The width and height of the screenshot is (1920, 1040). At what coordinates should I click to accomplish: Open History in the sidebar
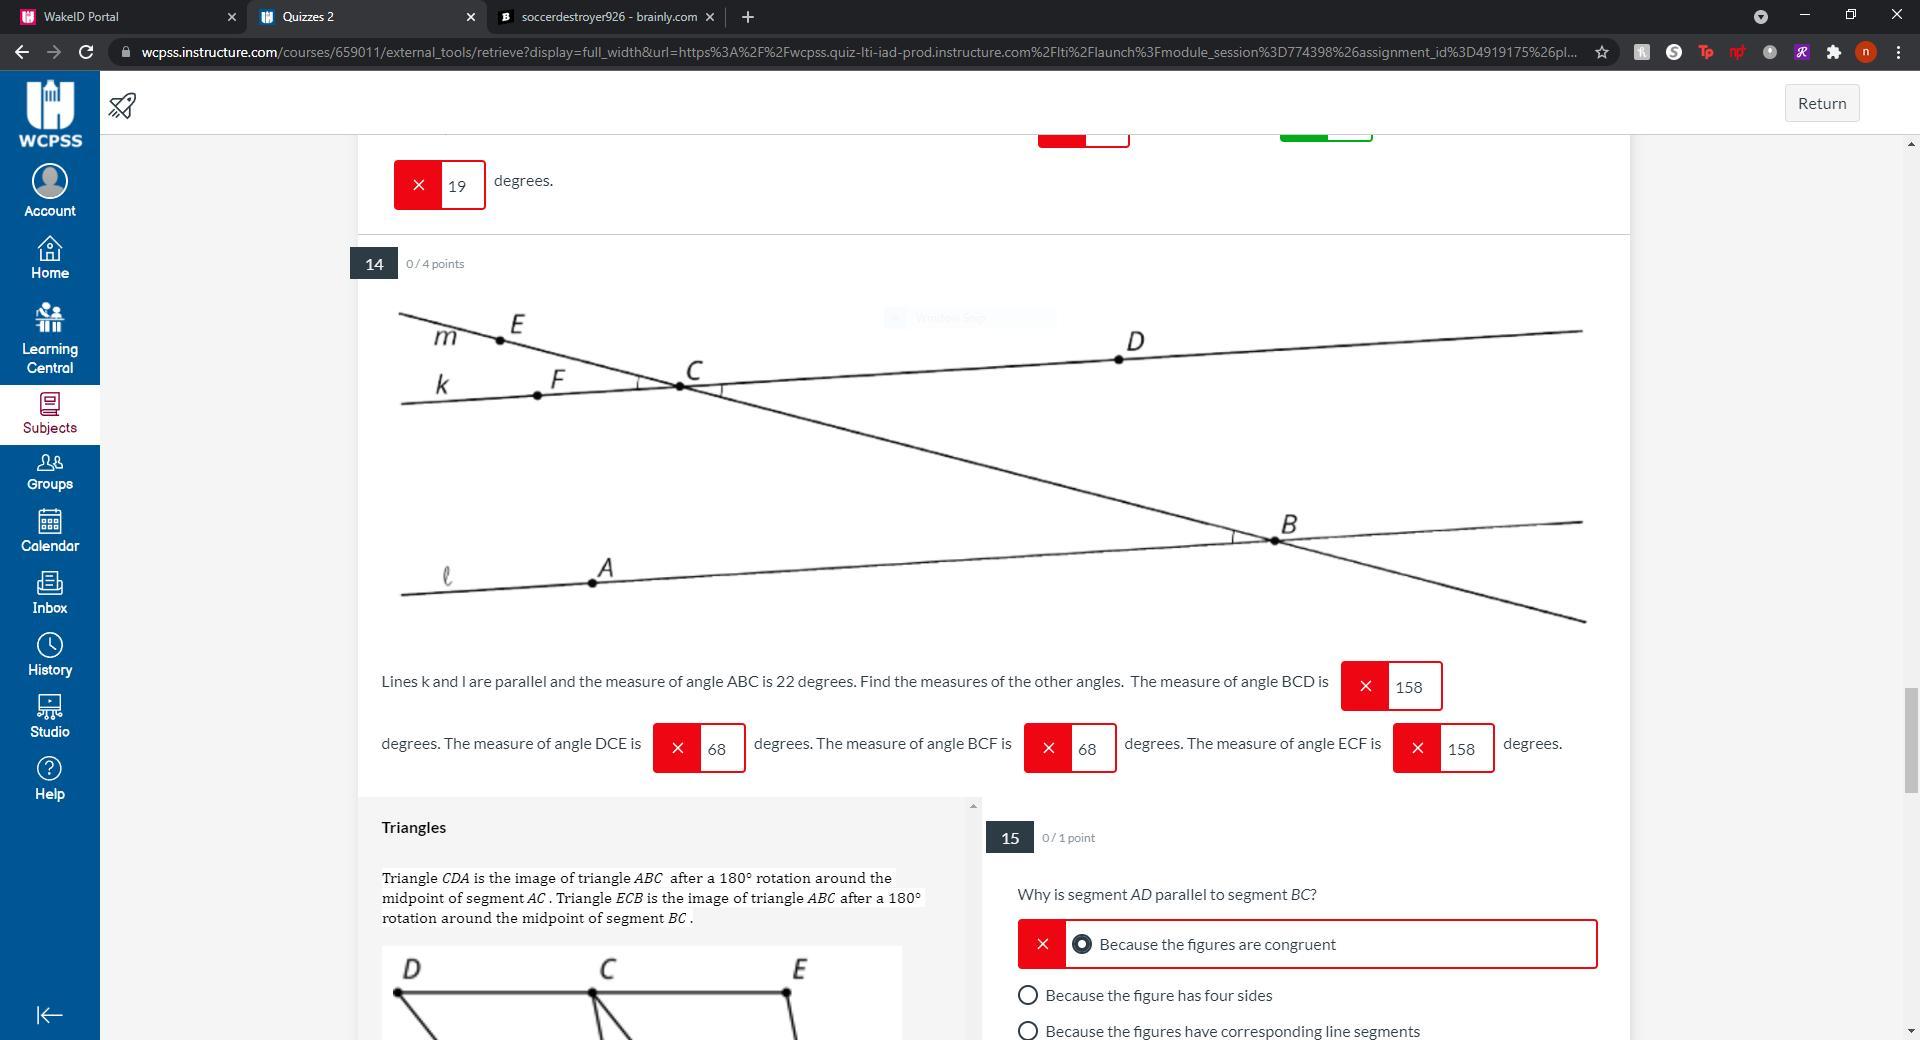click(x=49, y=655)
